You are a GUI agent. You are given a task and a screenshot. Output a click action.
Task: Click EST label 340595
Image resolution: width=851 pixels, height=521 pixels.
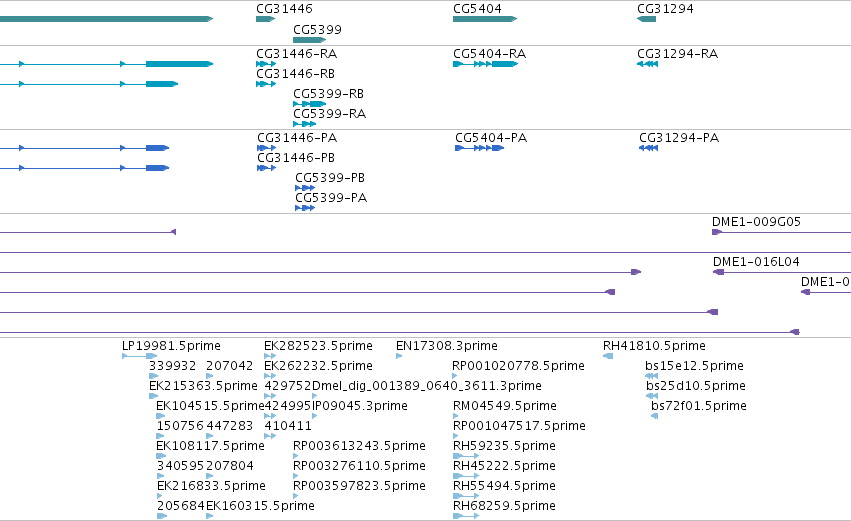pyautogui.click(x=180, y=467)
